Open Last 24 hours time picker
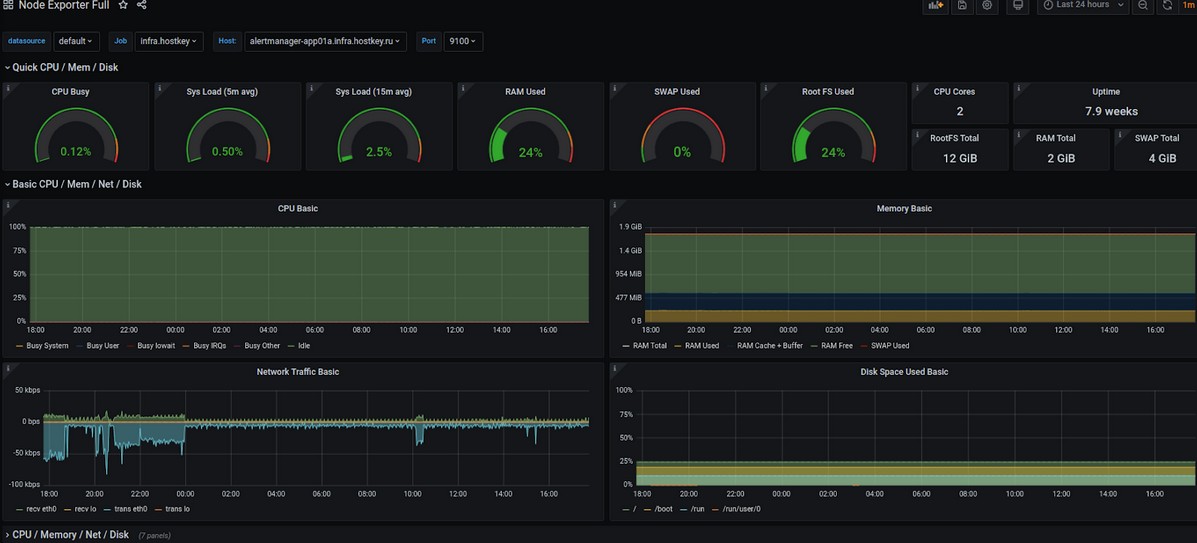1197x543 pixels. coord(1083,5)
